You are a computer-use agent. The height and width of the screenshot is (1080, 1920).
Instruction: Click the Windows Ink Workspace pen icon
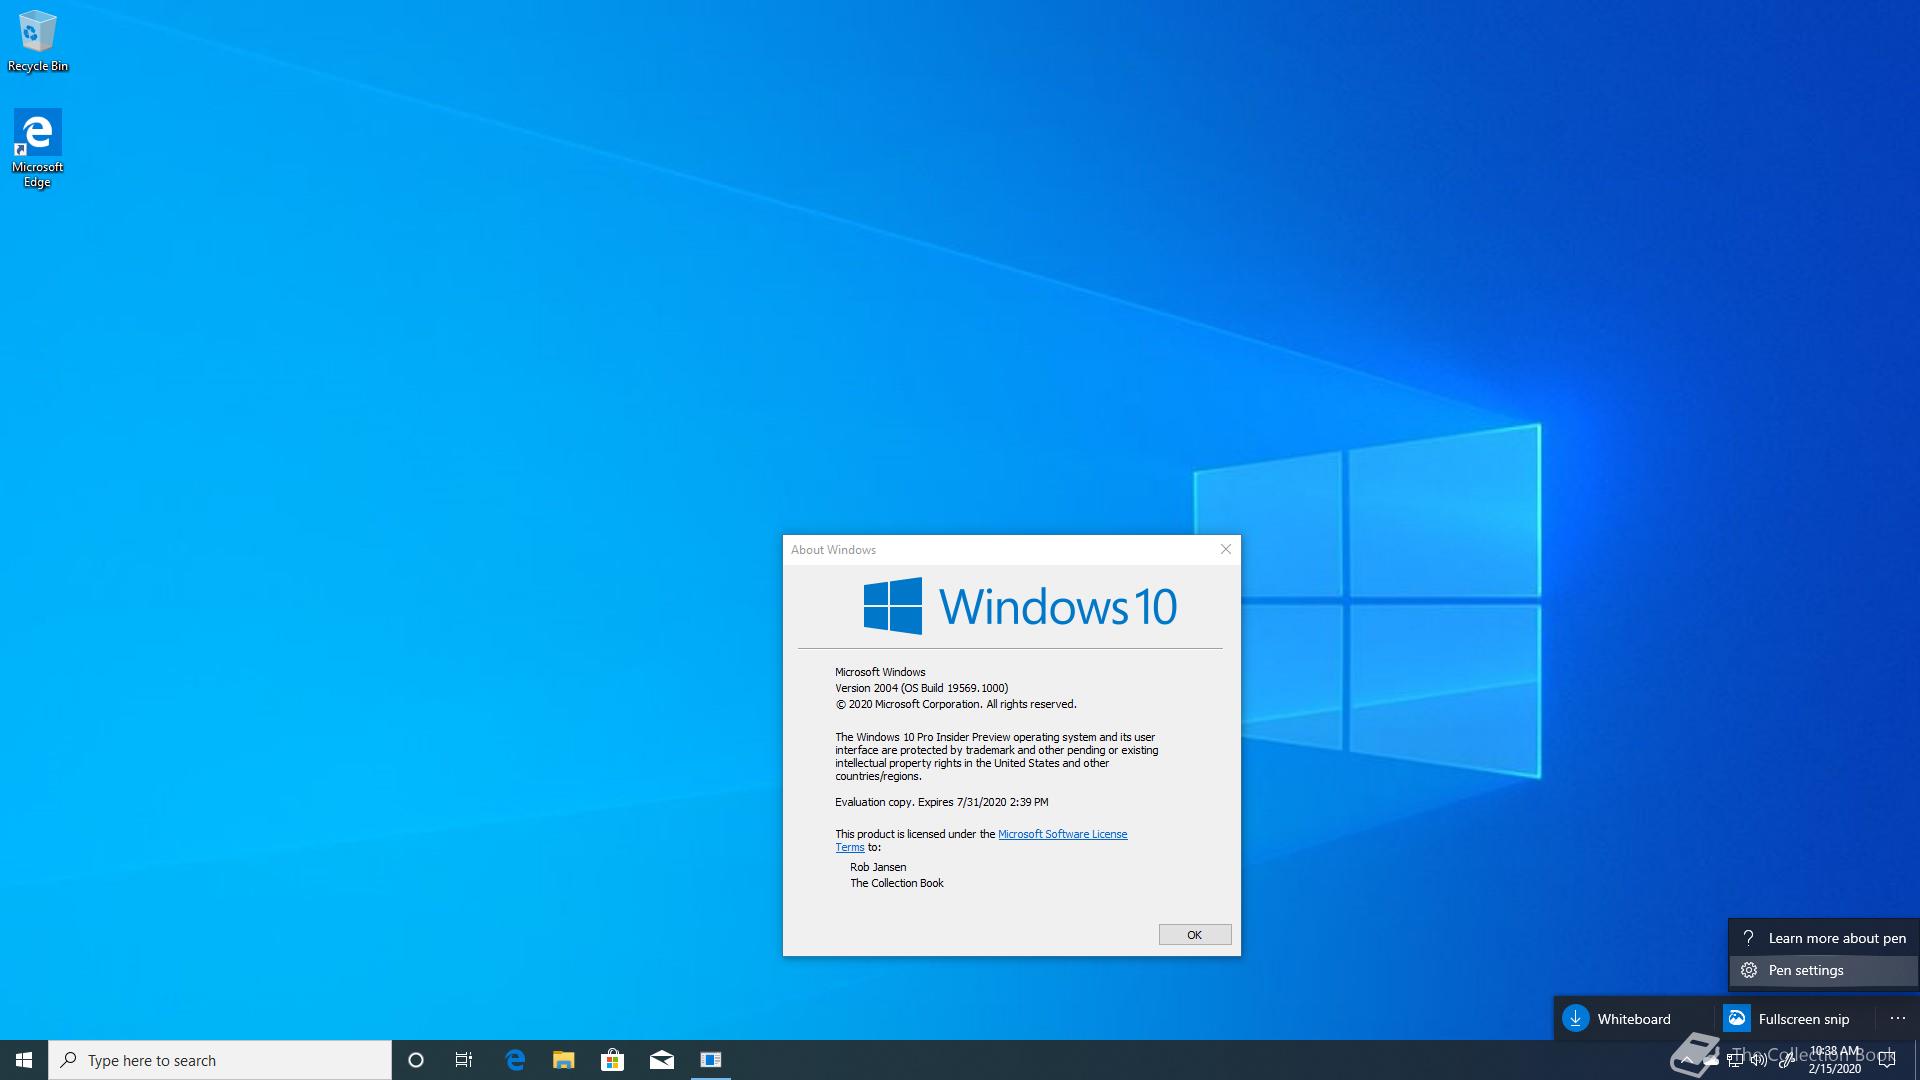(1786, 1060)
